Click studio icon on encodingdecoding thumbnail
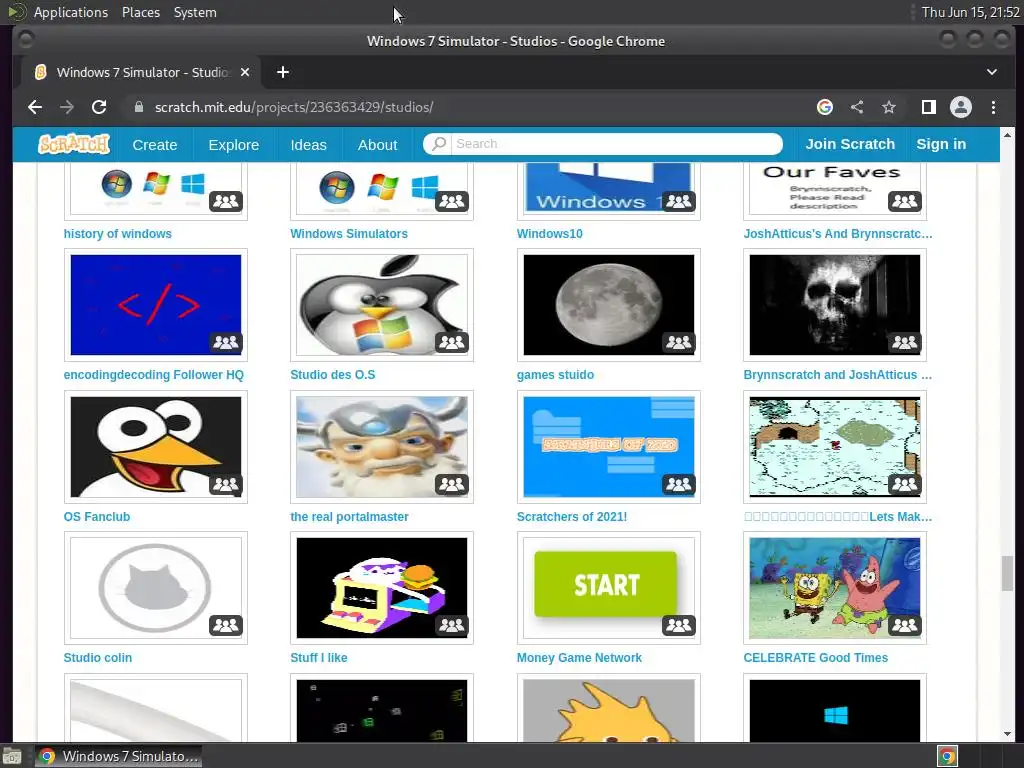The width and height of the screenshot is (1024, 768). pos(226,342)
